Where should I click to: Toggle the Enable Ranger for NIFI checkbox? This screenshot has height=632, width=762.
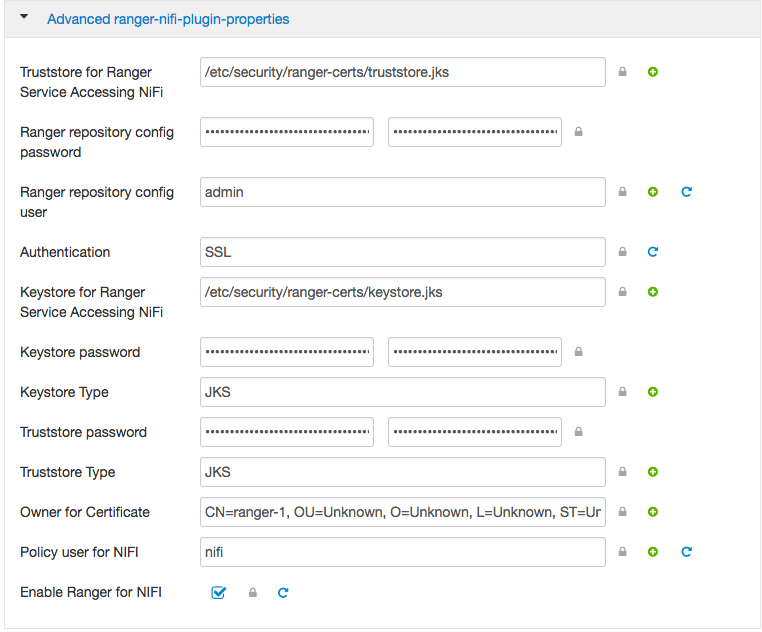point(219,593)
